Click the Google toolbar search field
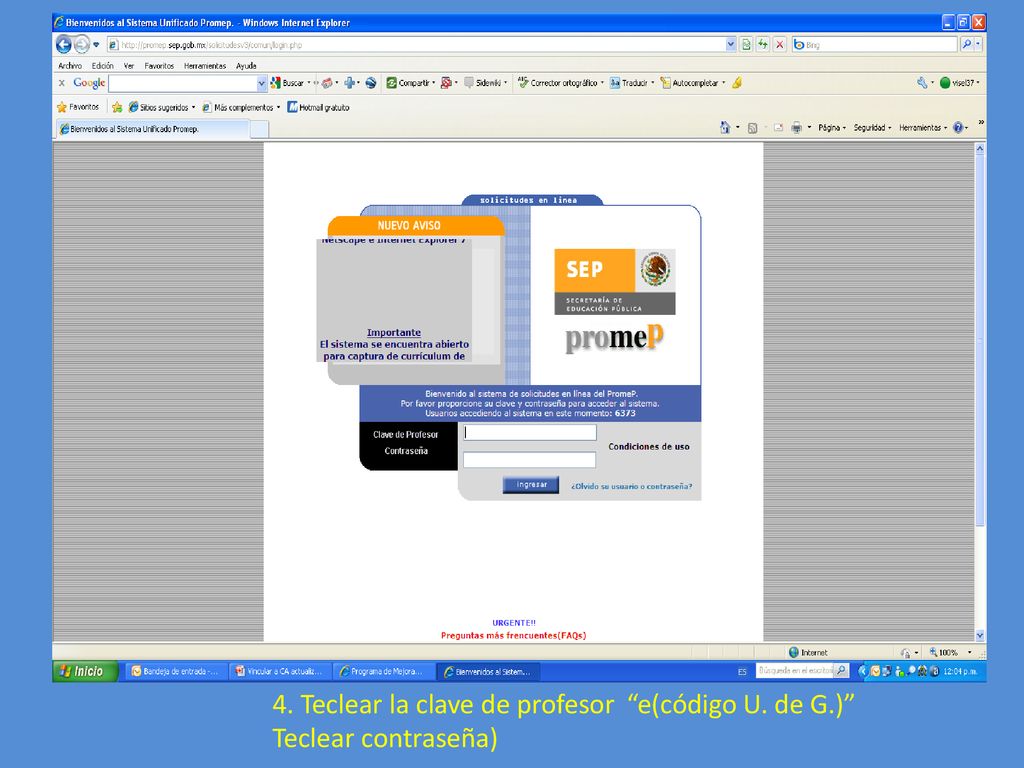The width and height of the screenshot is (1024, 768). point(182,83)
